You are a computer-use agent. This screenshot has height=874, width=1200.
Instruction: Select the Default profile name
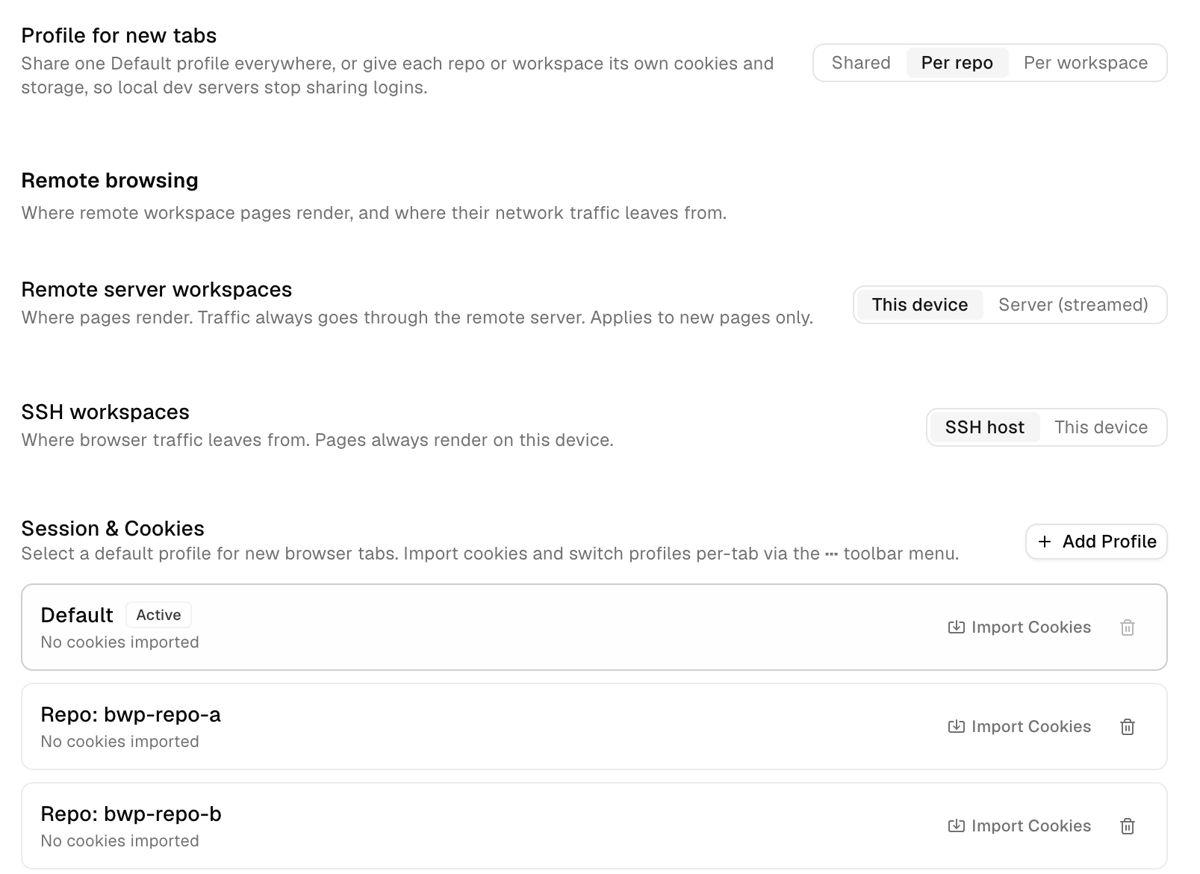click(x=77, y=615)
